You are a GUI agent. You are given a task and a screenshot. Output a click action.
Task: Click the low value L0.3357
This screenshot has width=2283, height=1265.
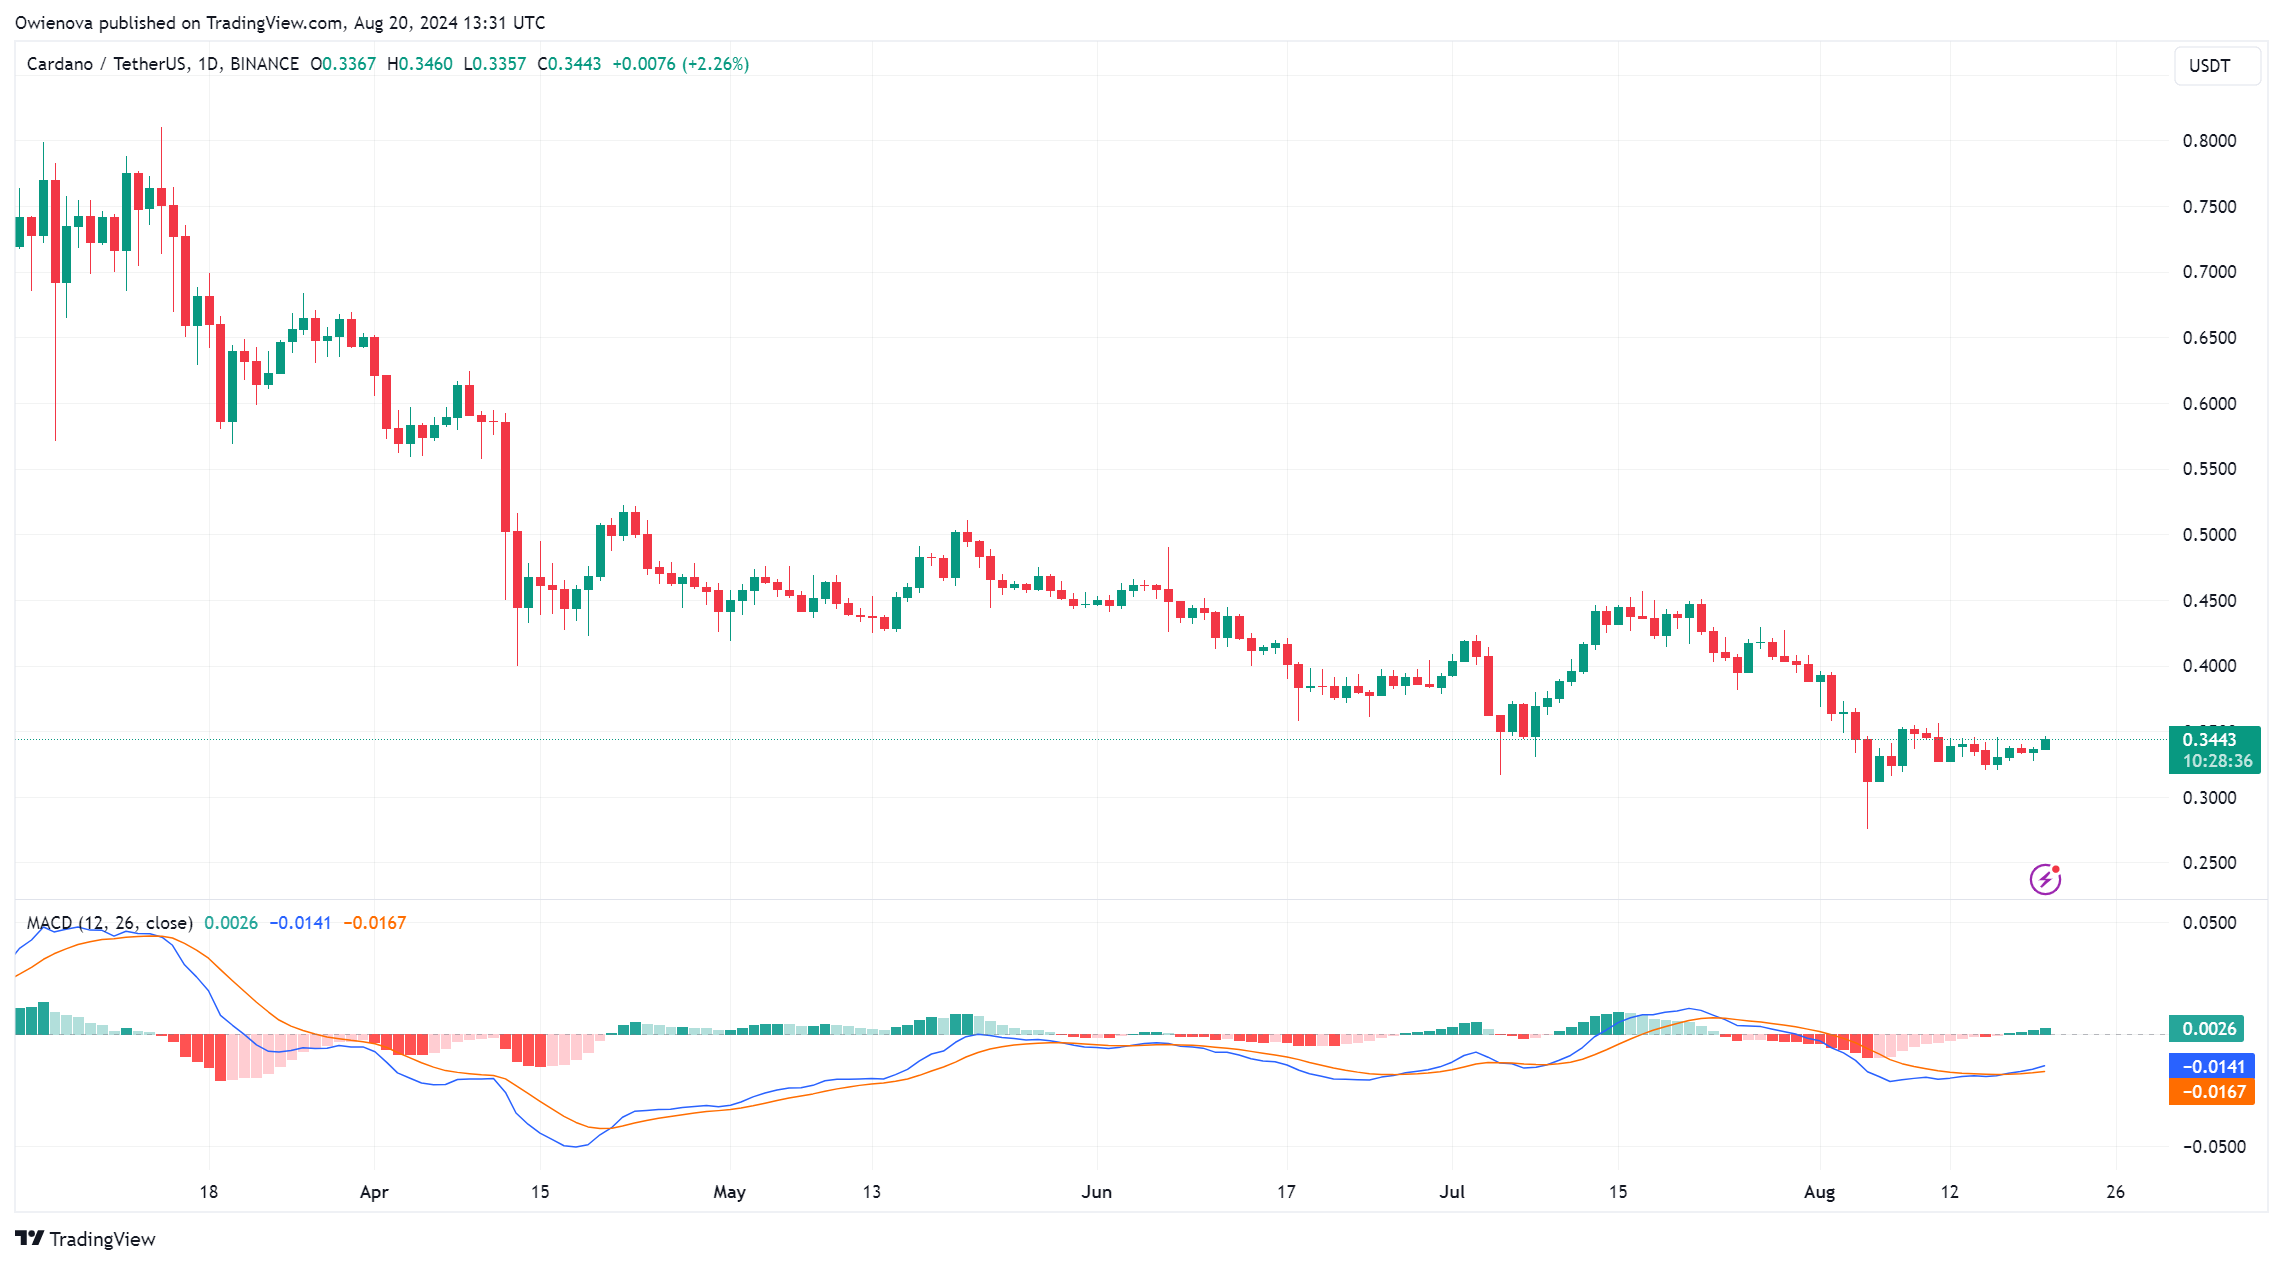pyautogui.click(x=495, y=64)
